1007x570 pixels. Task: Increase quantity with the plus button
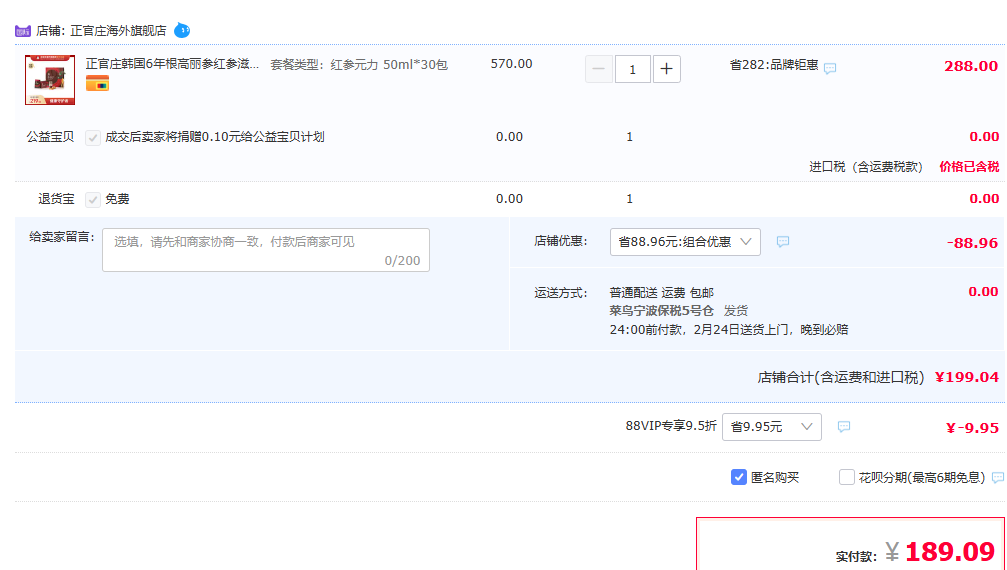tap(667, 69)
